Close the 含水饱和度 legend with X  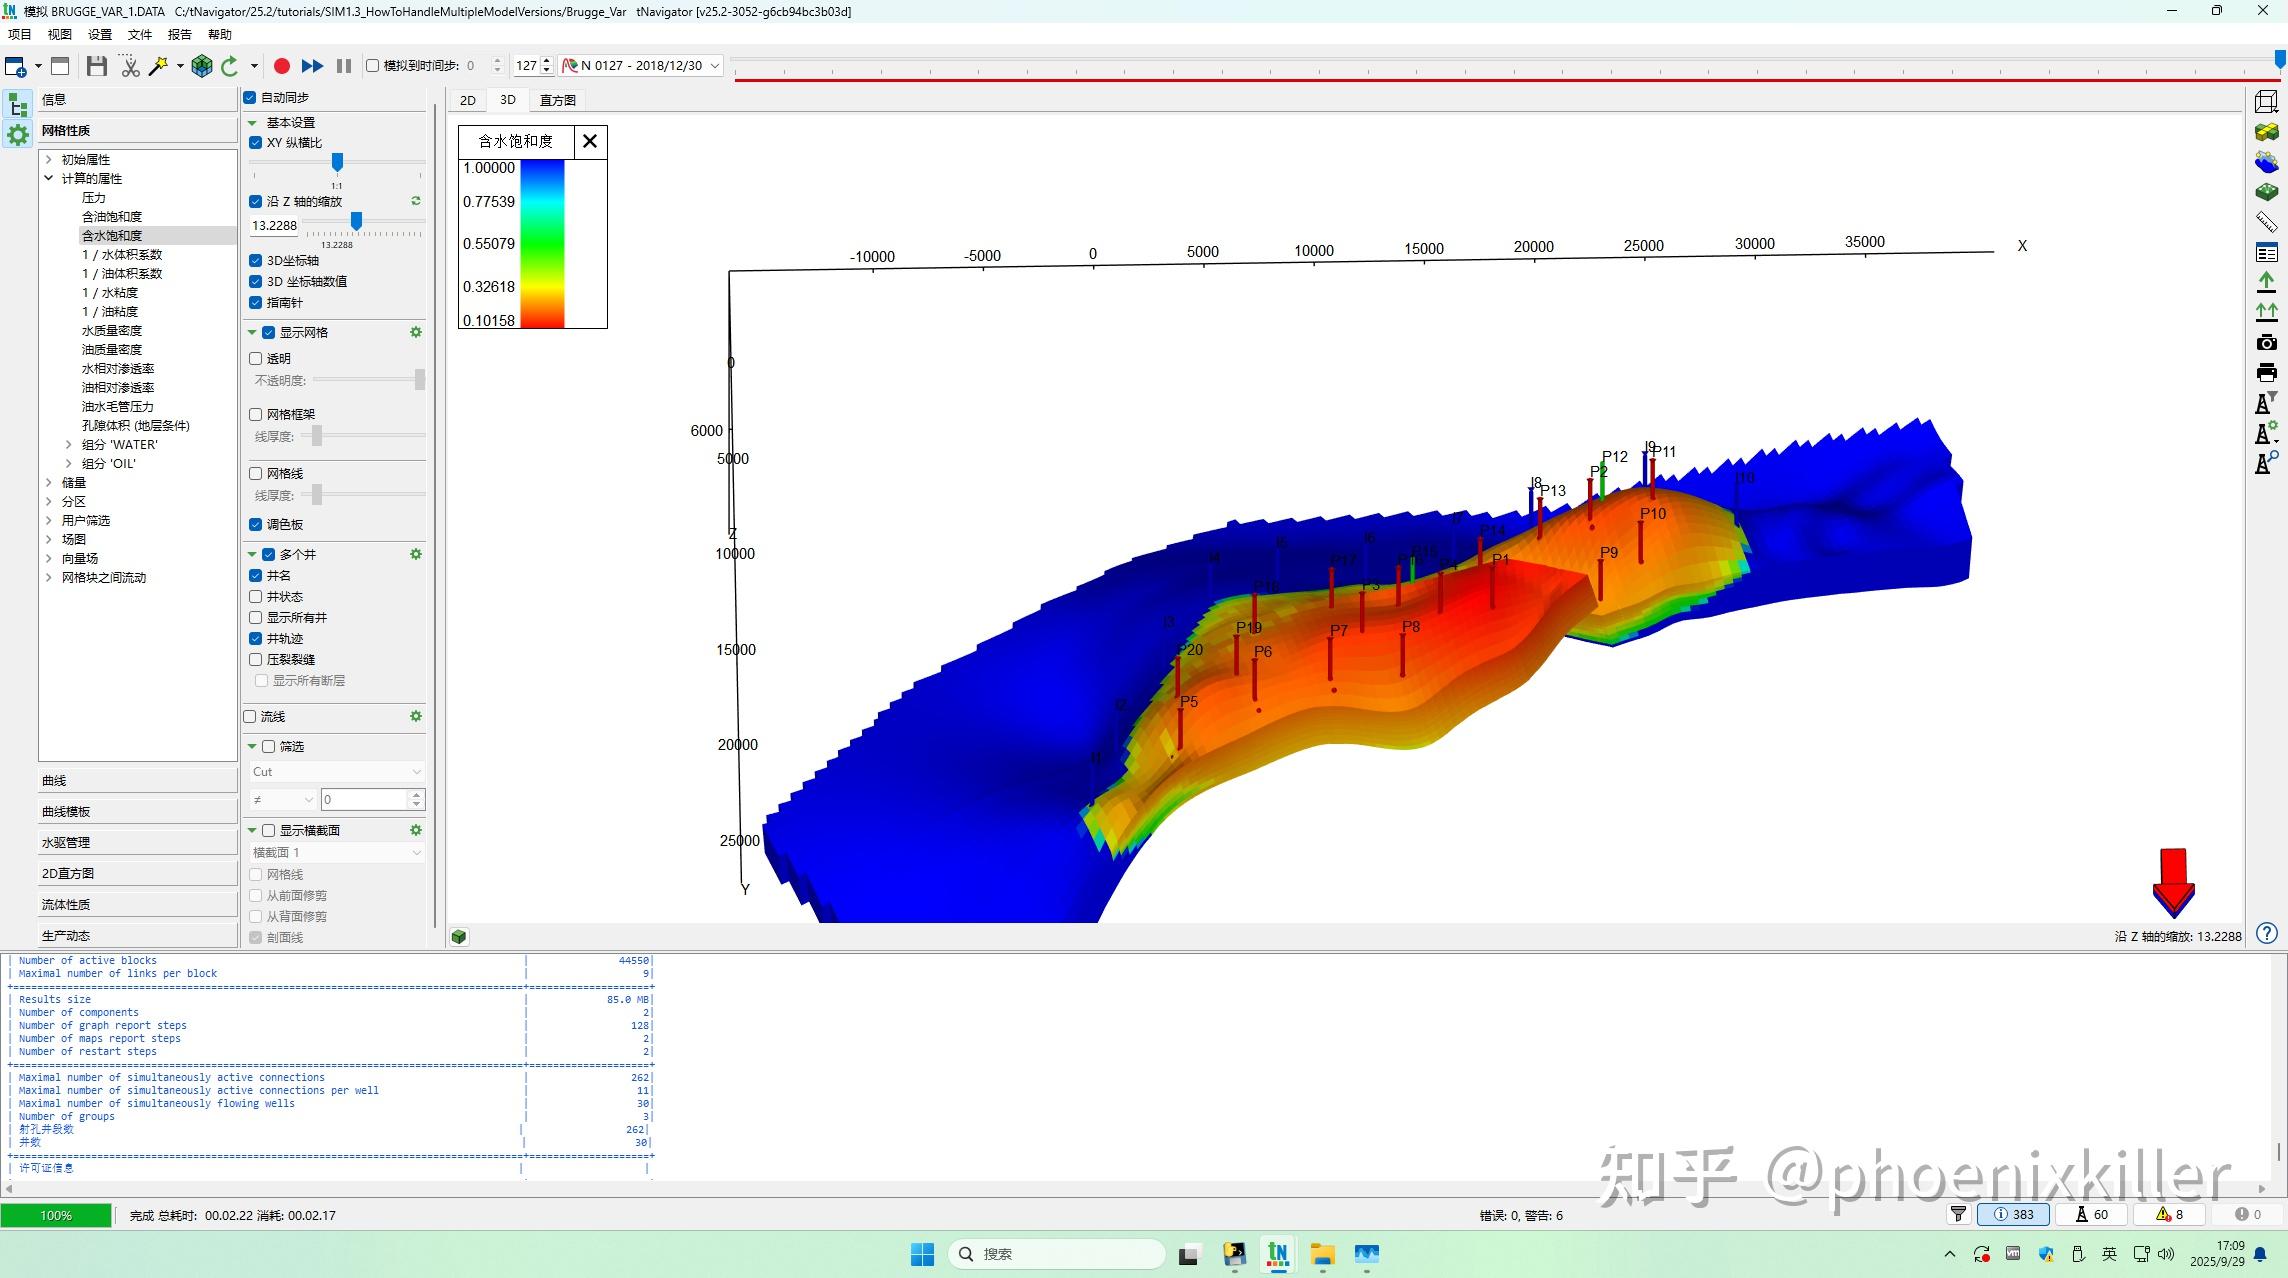[590, 141]
